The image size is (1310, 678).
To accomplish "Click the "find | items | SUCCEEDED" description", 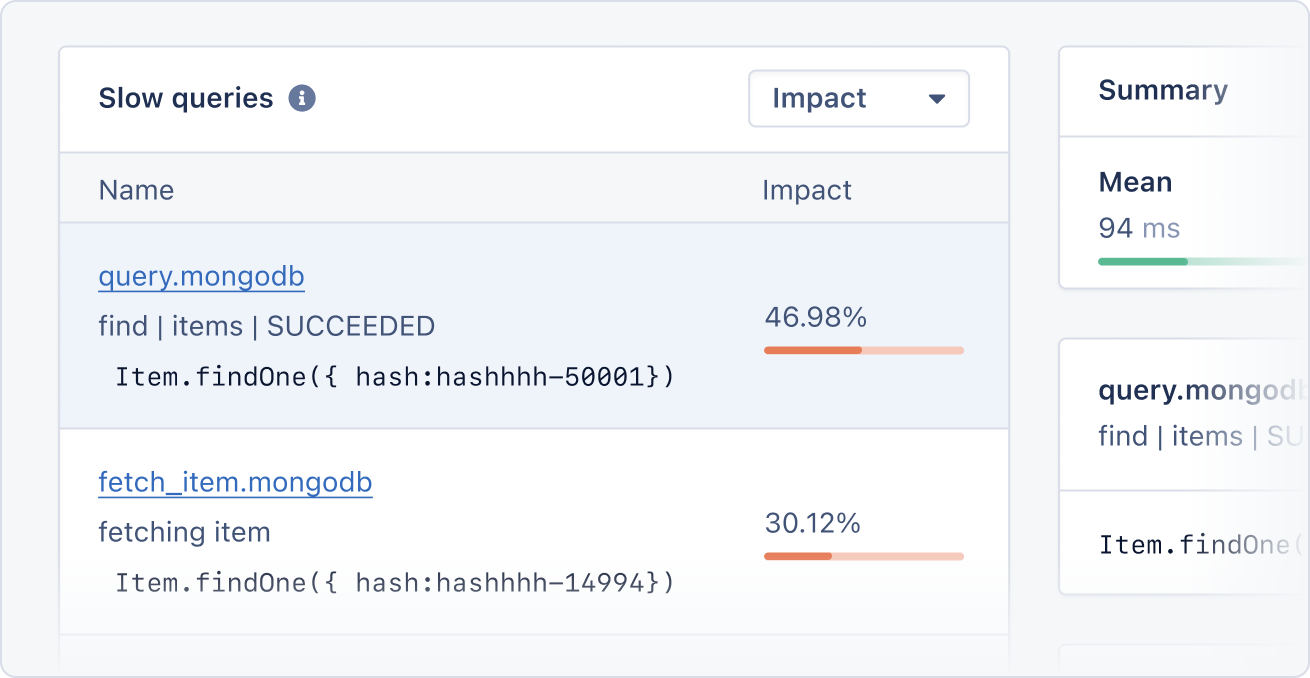I will tap(266, 326).
